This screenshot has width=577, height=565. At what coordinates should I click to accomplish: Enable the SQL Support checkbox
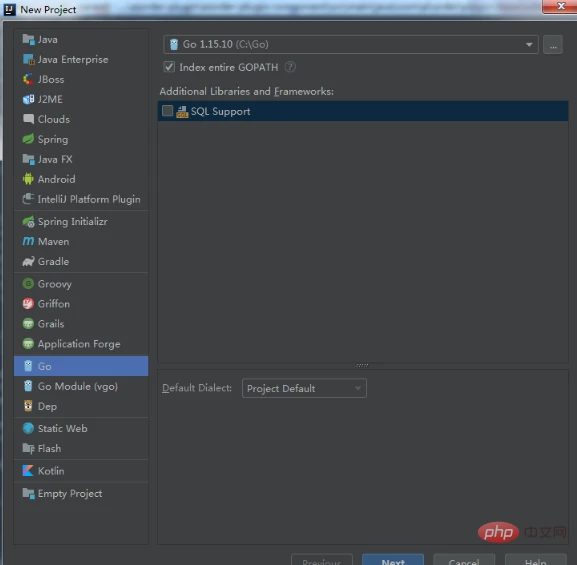click(x=167, y=111)
